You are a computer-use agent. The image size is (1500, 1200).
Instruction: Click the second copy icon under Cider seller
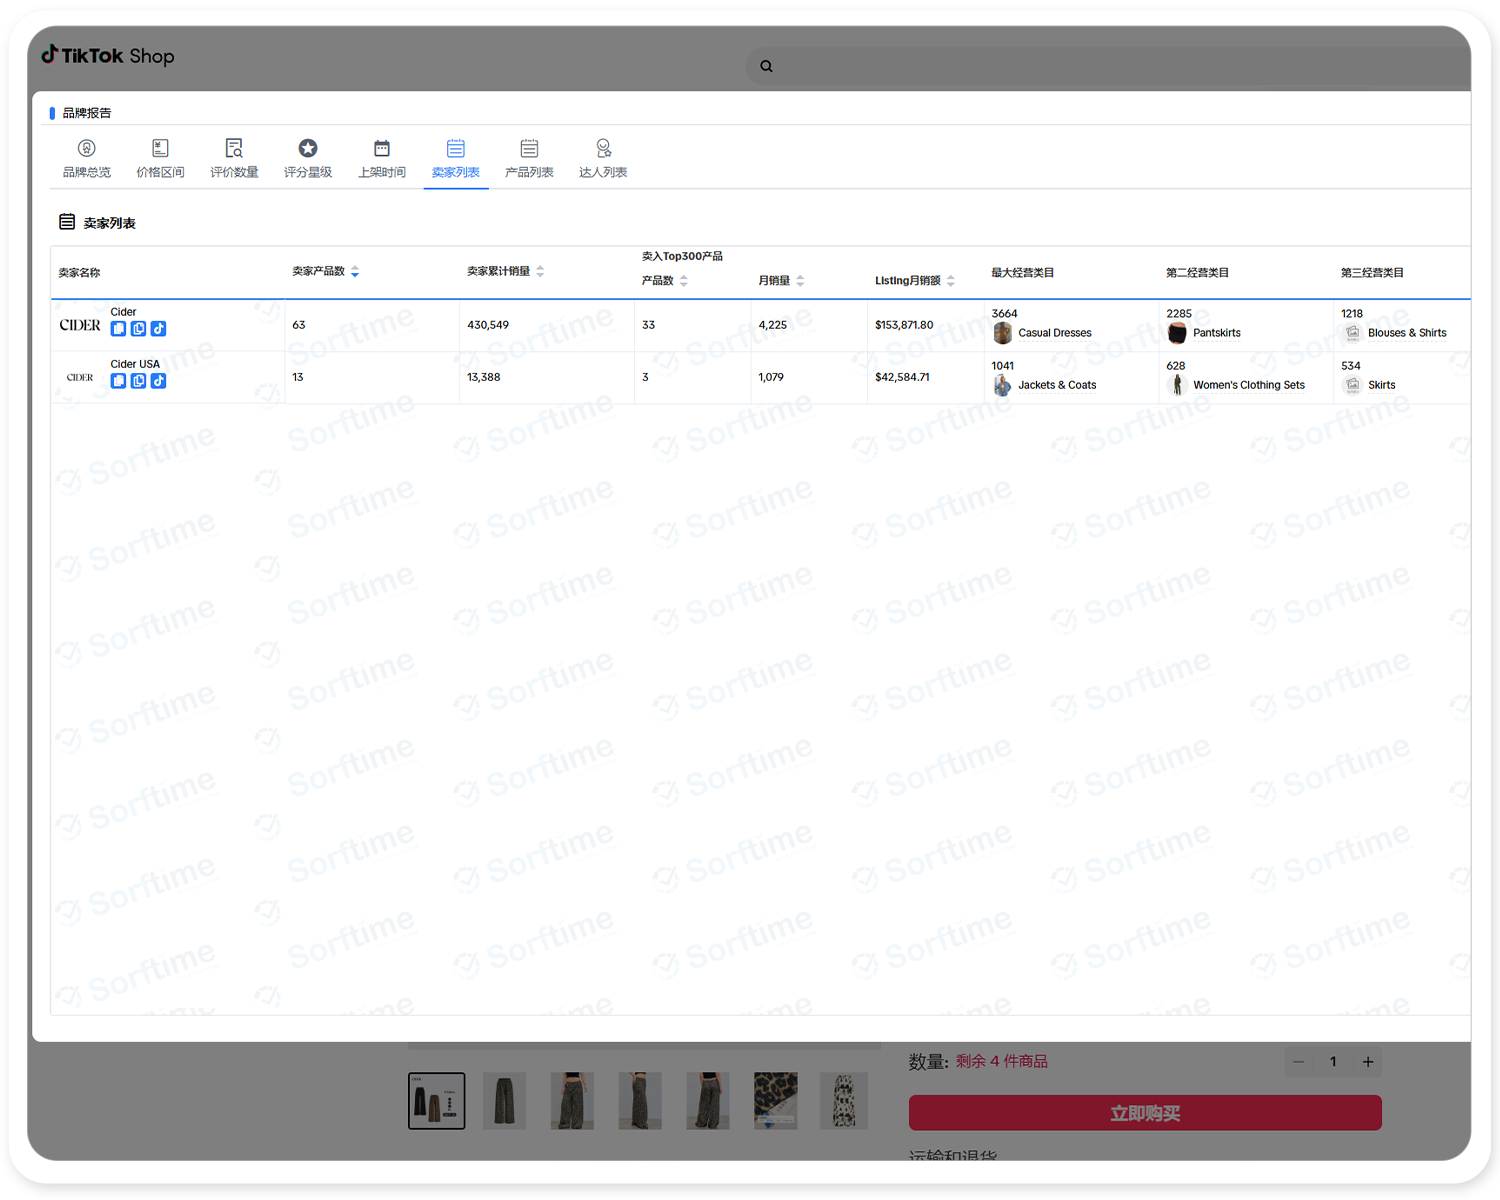tap(138, 329)
